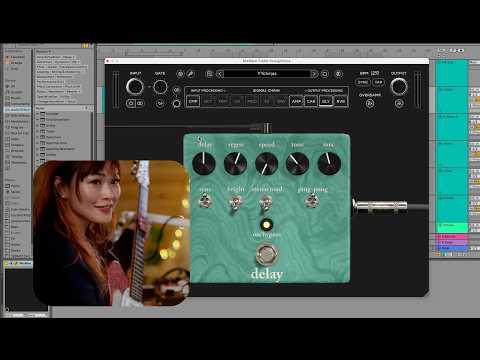Click the round icon right of save

tap(339, 74)
